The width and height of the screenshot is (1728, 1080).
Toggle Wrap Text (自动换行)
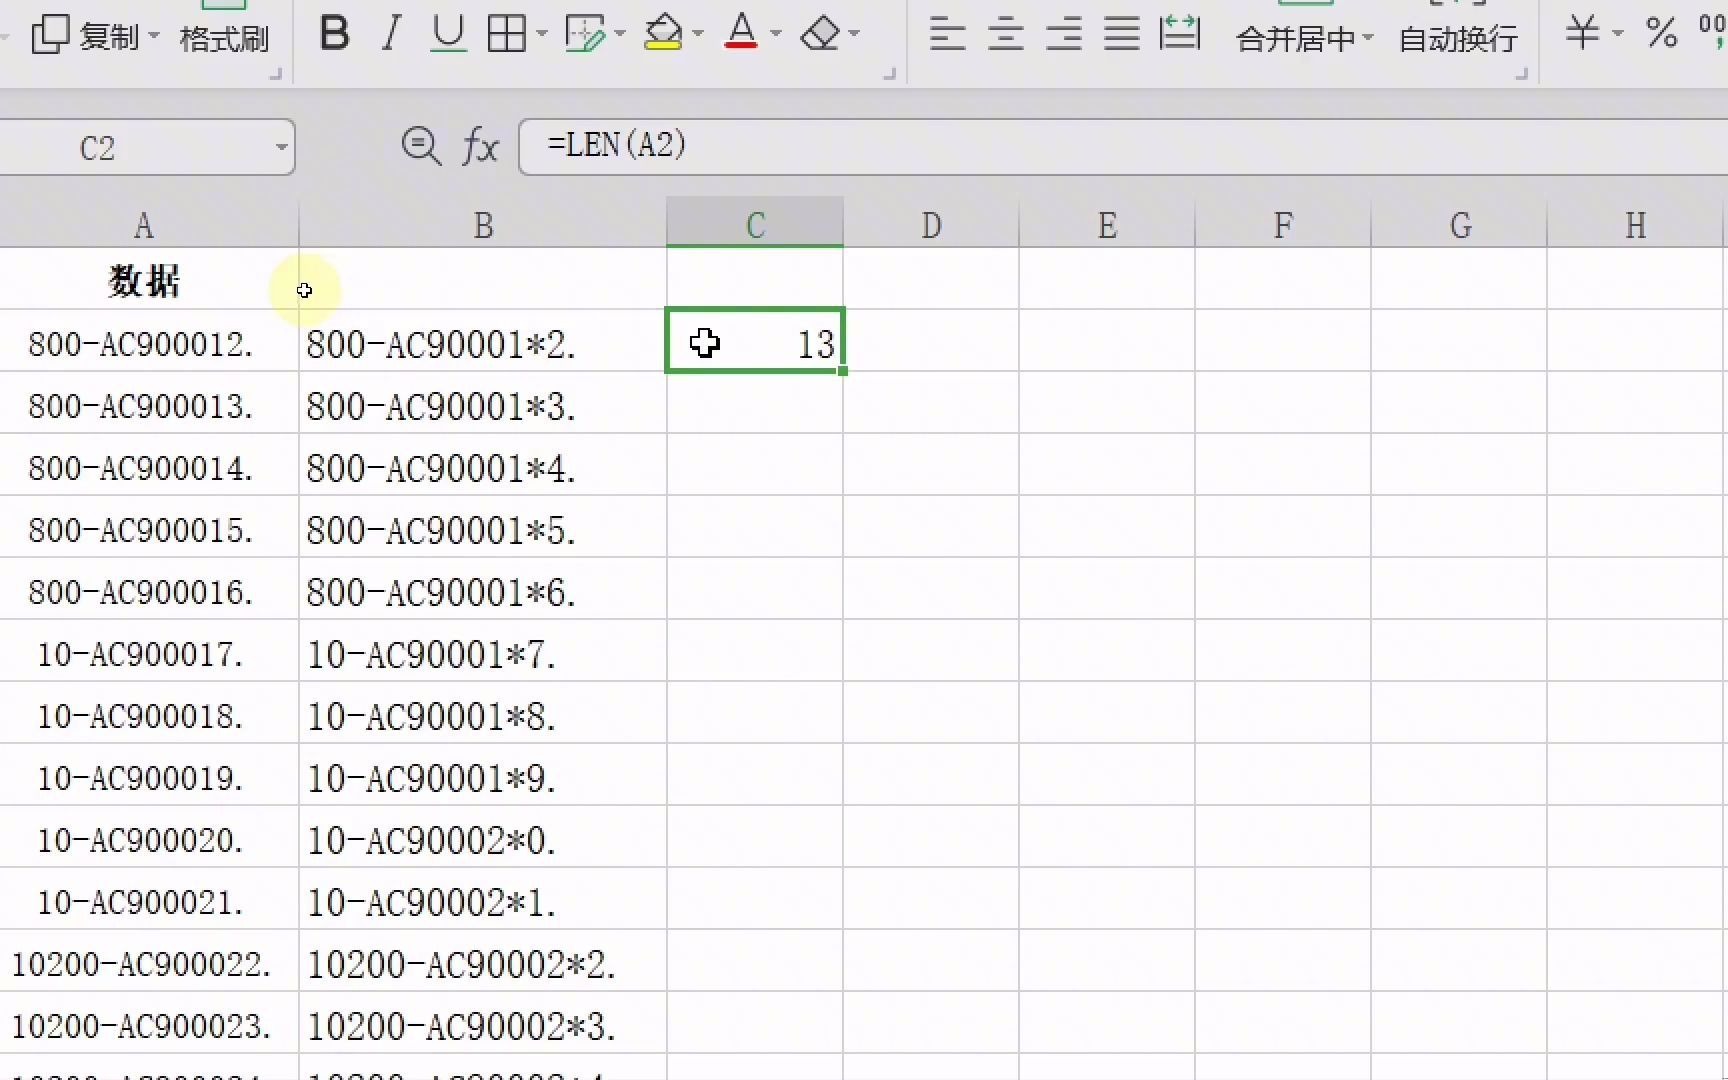pos(1458,39)
